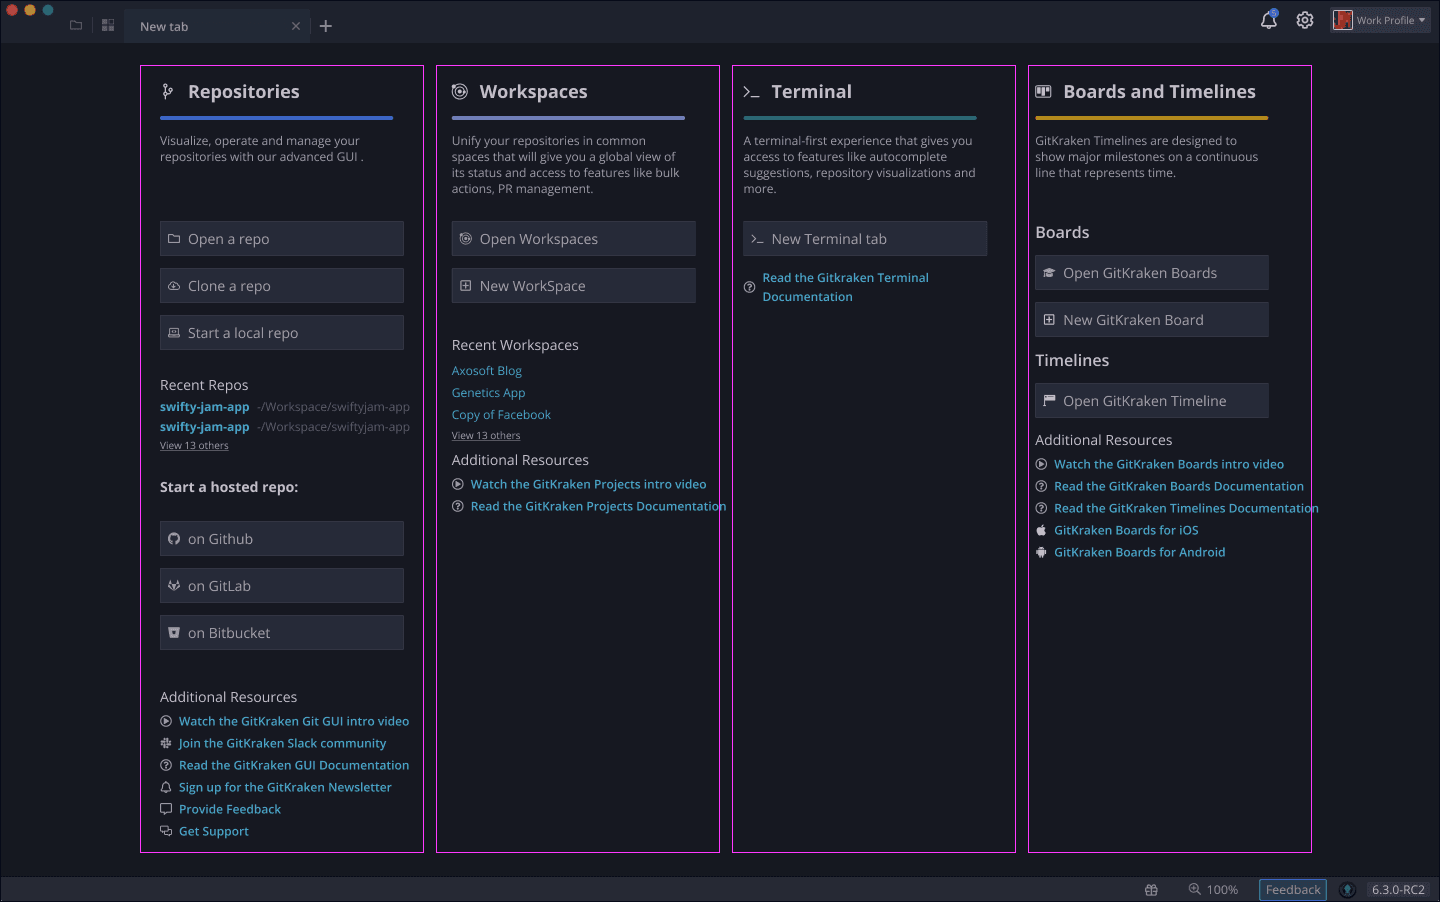The height and width of the screenshot is (902, 1440).
Task: Start a hosted repo on Bitbucket
Action: pyautogui.click(x=282, y=633)
